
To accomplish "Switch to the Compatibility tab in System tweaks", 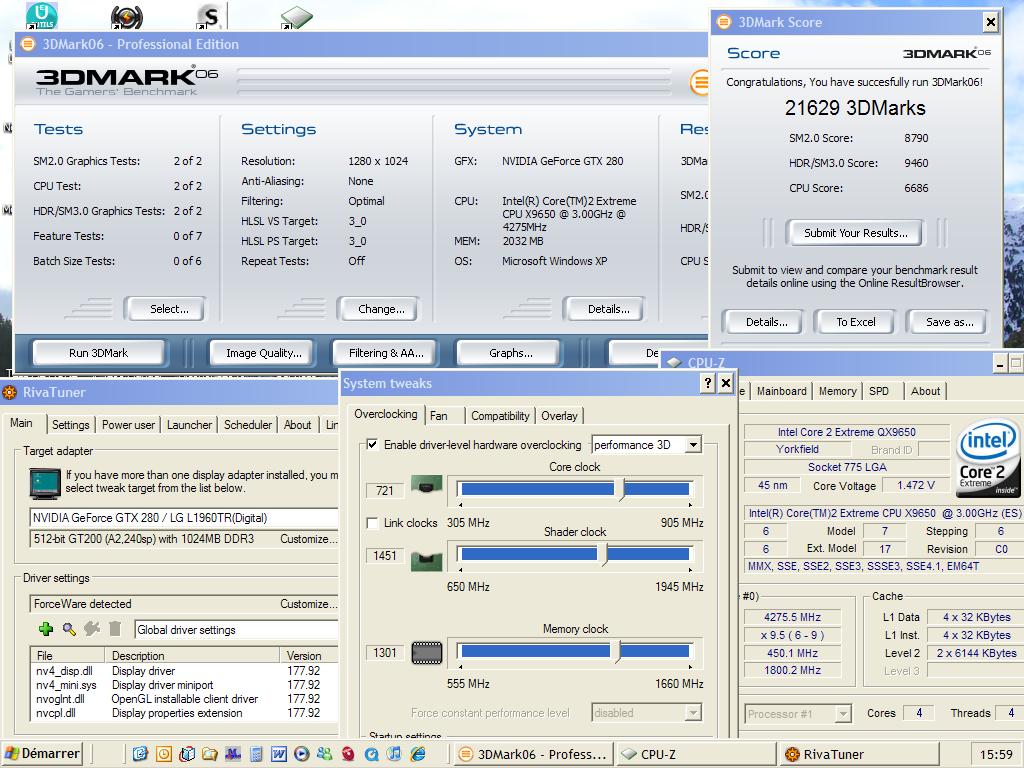I will click(500, 416).
